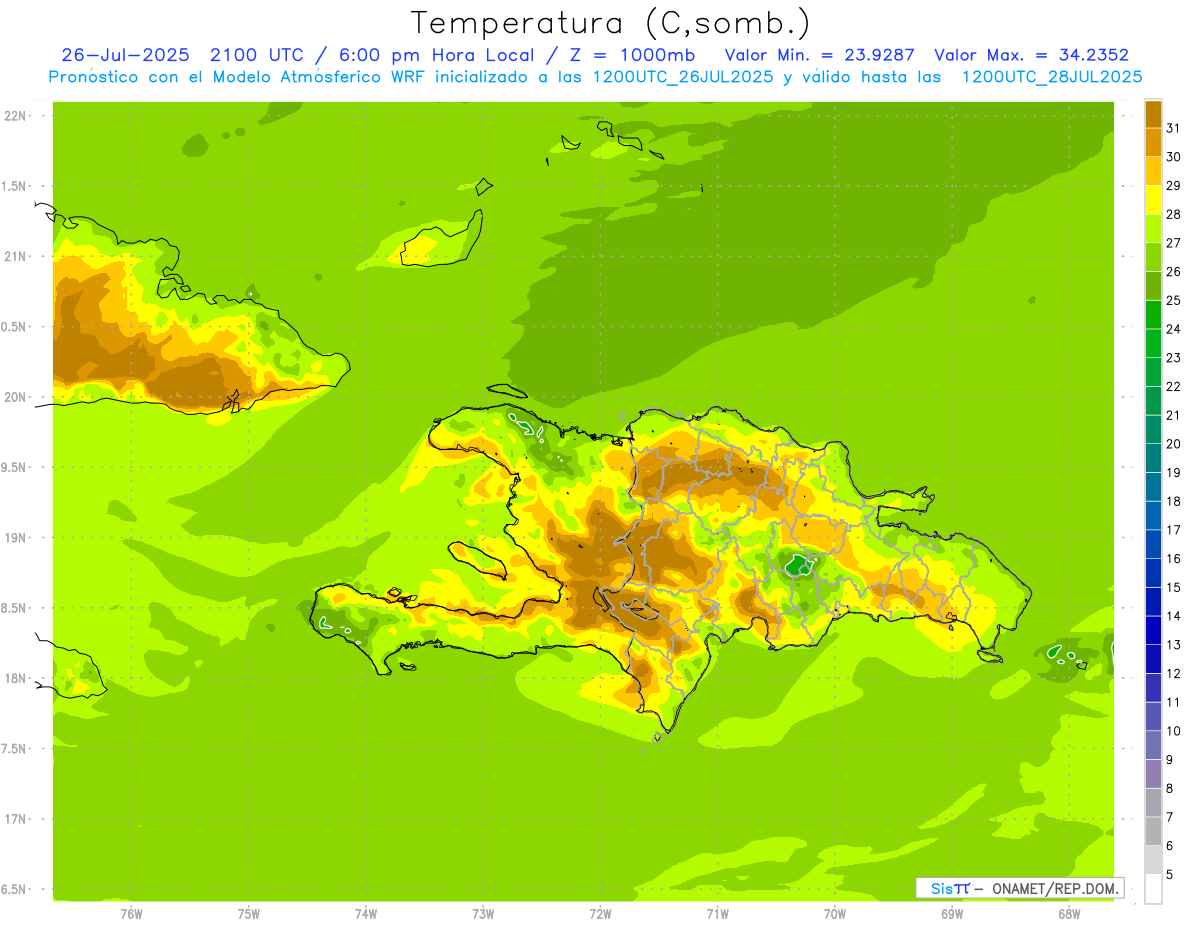Click the '70W' longitude label
The image size is (1200, 927).
tap(835, 915)
